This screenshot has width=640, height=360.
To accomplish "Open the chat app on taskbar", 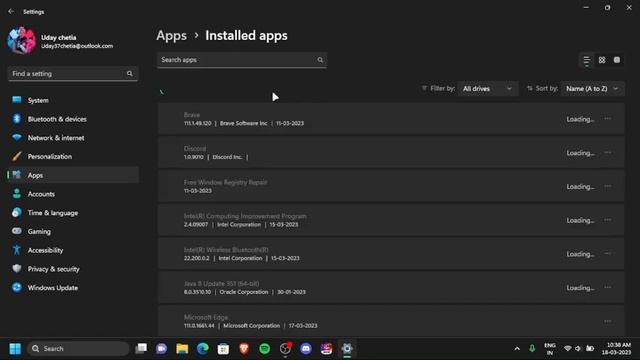I will [162, 349].
